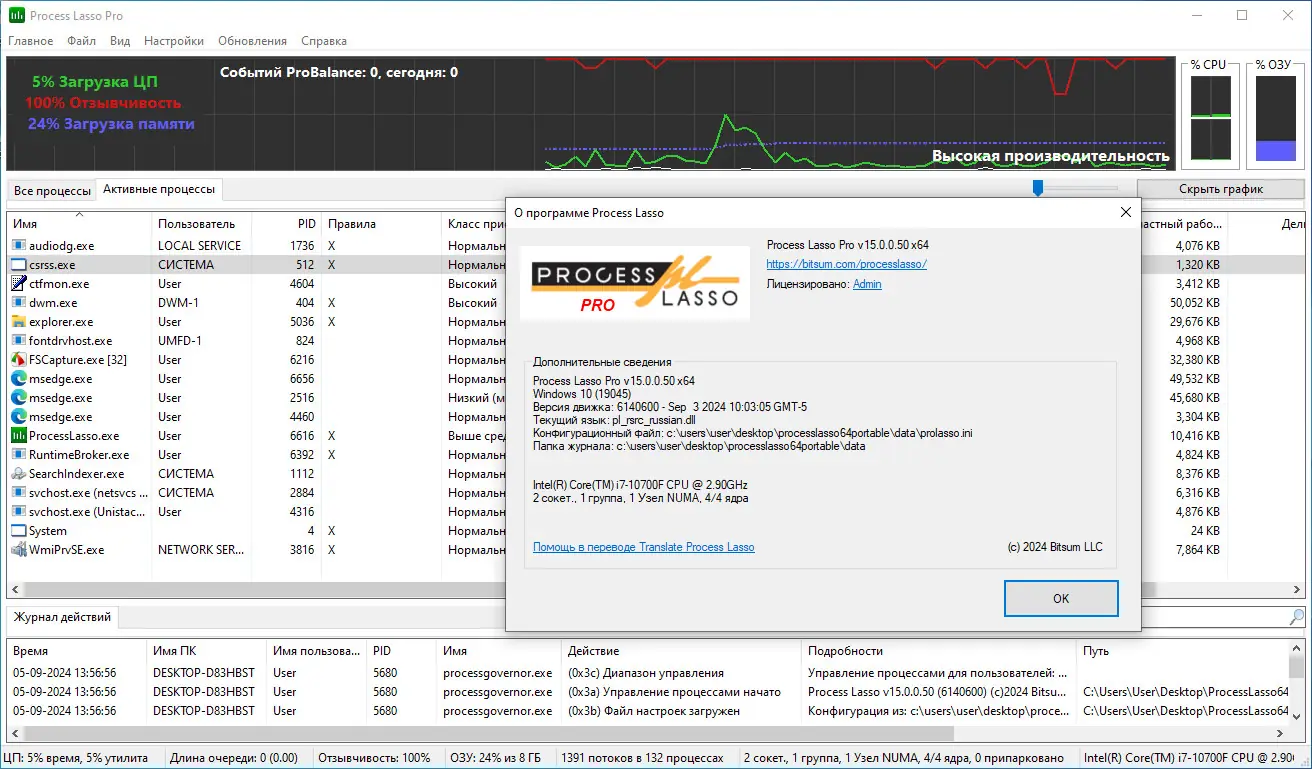Click the "7,864 KB" memory value
This screenshot has height=769, width=1312.
pyautogui.click(x=1198, y=550)
